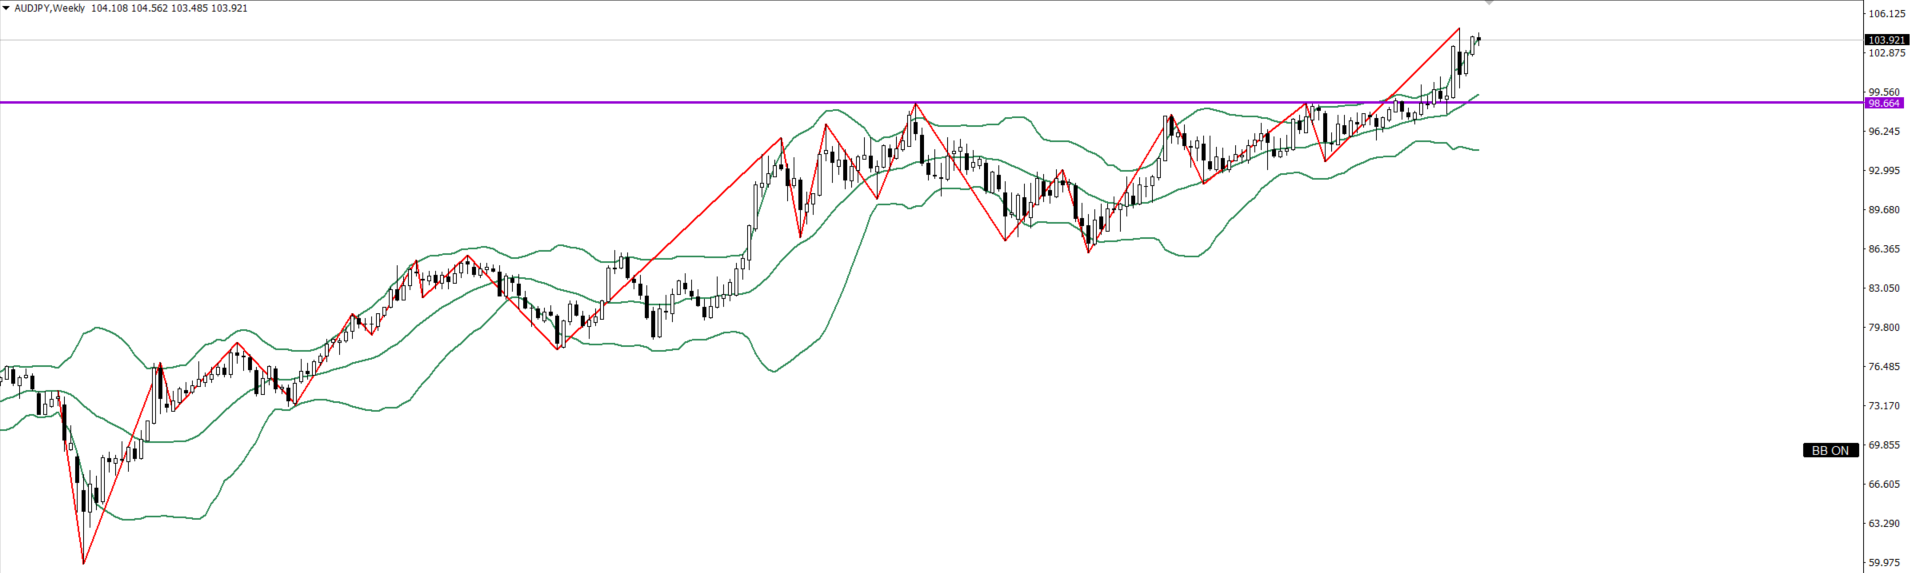This screenshot has width=1913, height=573.
Task: Click the 73.170 price scale label
Action: click(1885, 406)
